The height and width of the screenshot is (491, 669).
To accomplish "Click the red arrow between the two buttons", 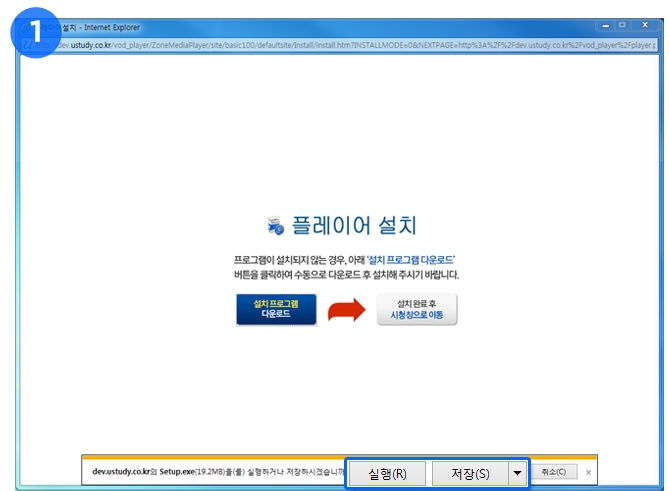I will coord(347,309).
